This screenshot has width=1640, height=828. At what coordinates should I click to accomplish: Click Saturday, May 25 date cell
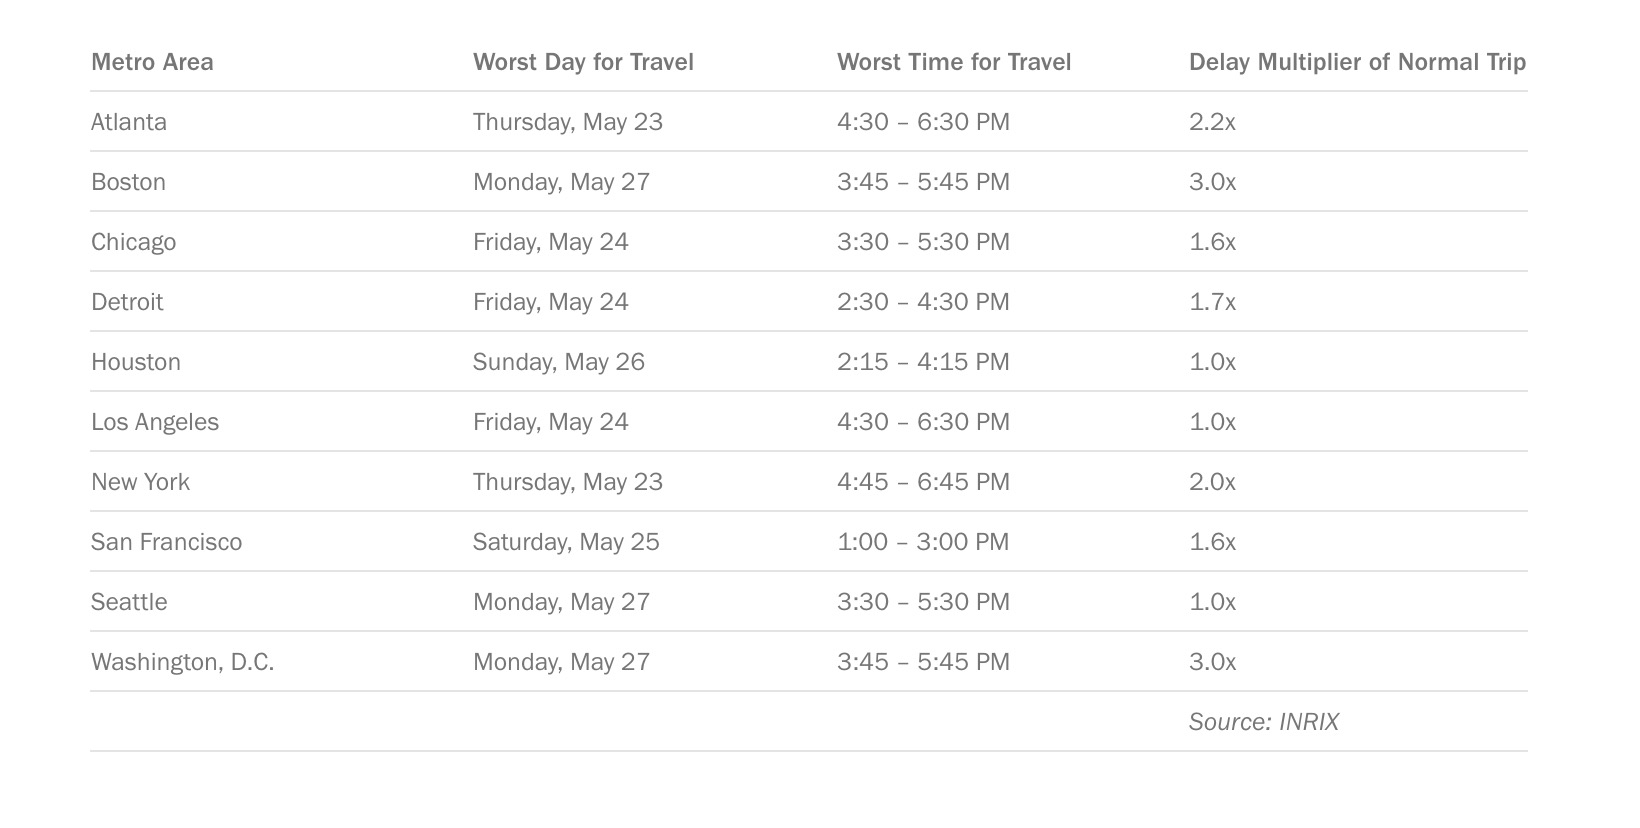[566, 542]
